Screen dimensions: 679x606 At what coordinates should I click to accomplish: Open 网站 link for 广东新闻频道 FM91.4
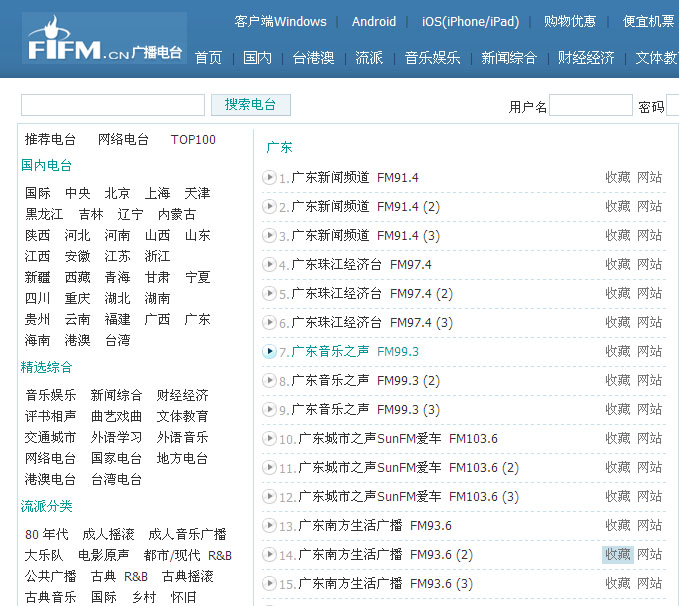649,178
